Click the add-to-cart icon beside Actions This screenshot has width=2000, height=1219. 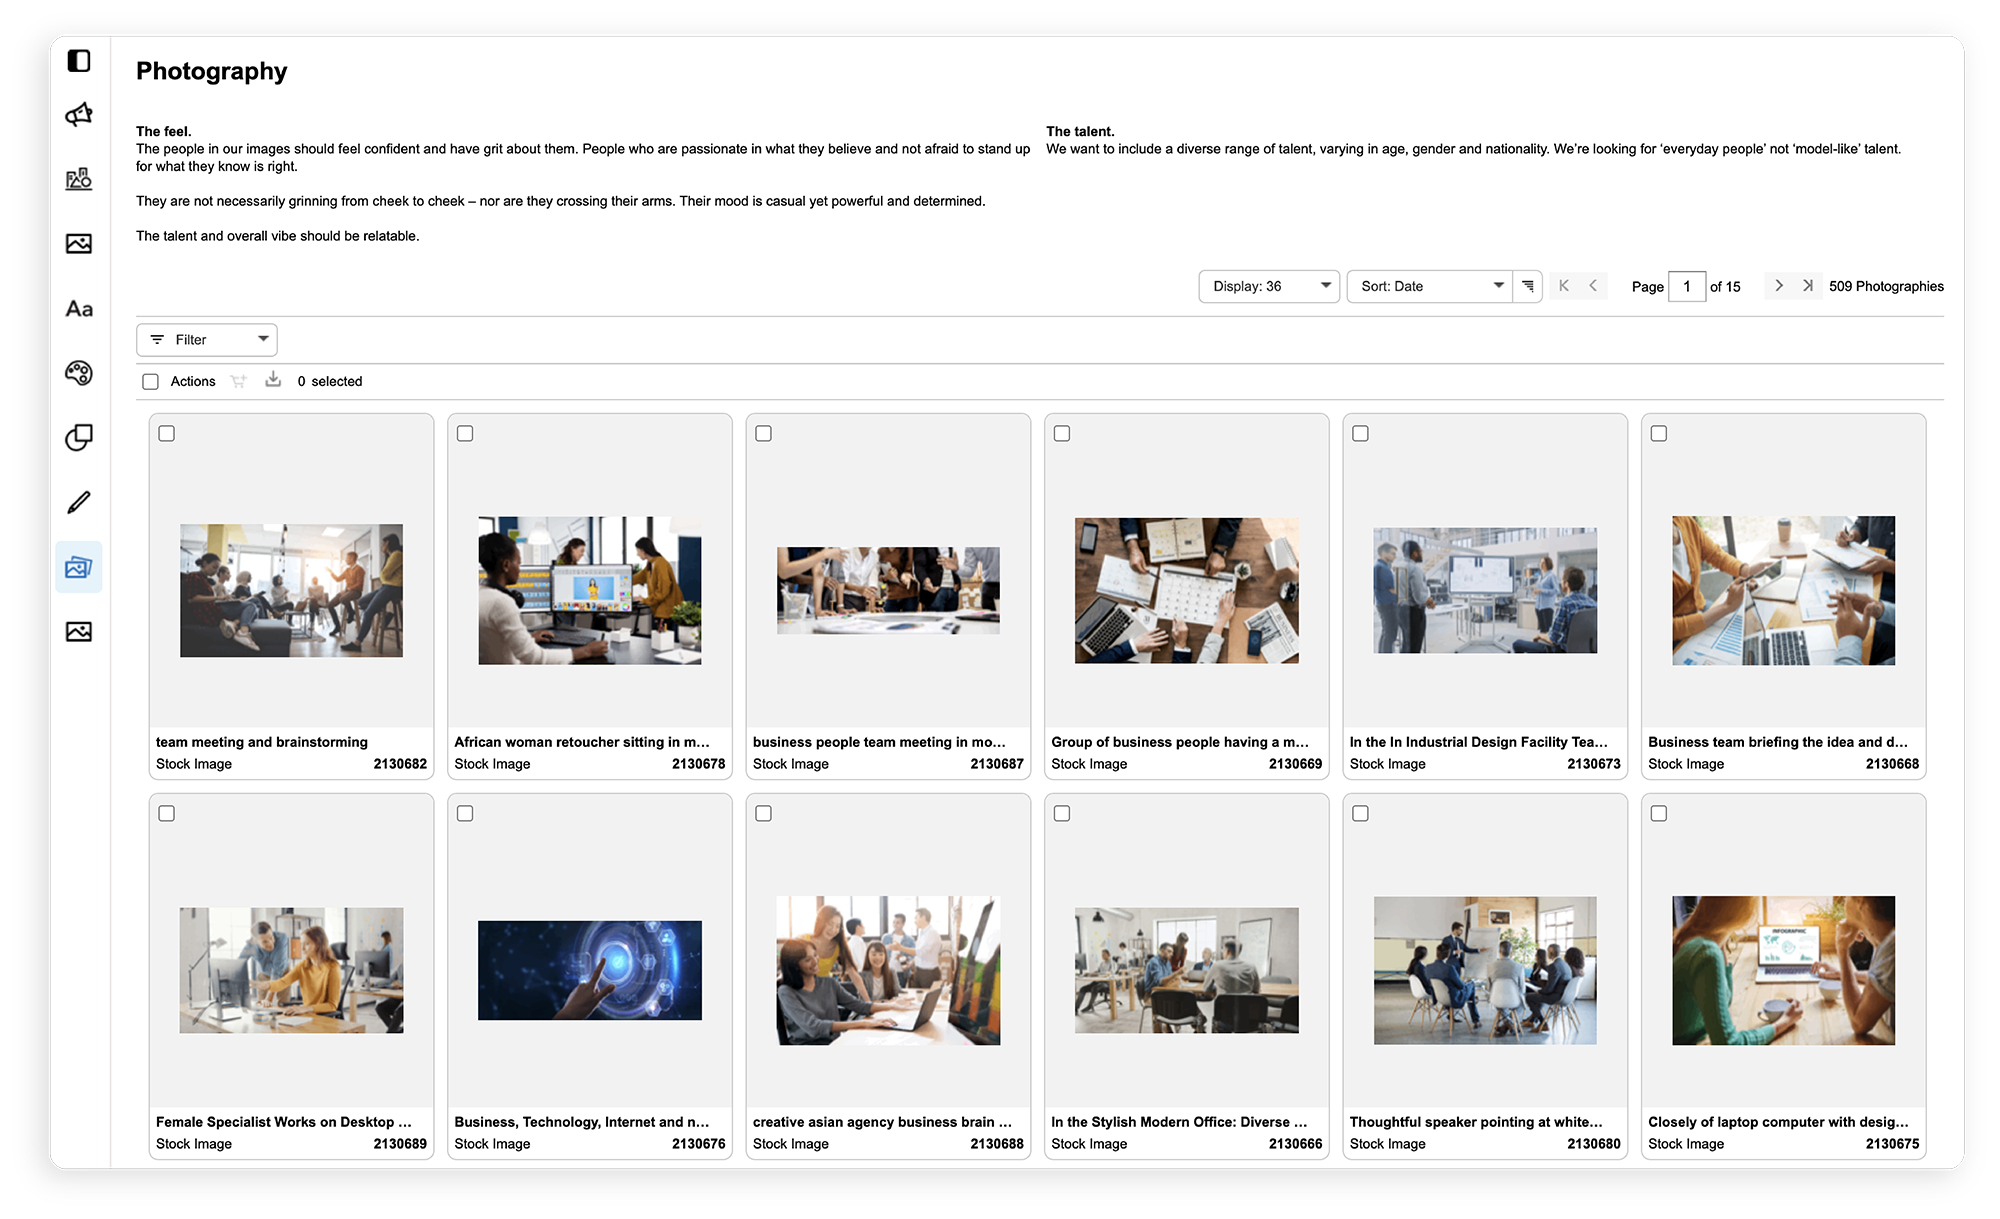(238, 381)
